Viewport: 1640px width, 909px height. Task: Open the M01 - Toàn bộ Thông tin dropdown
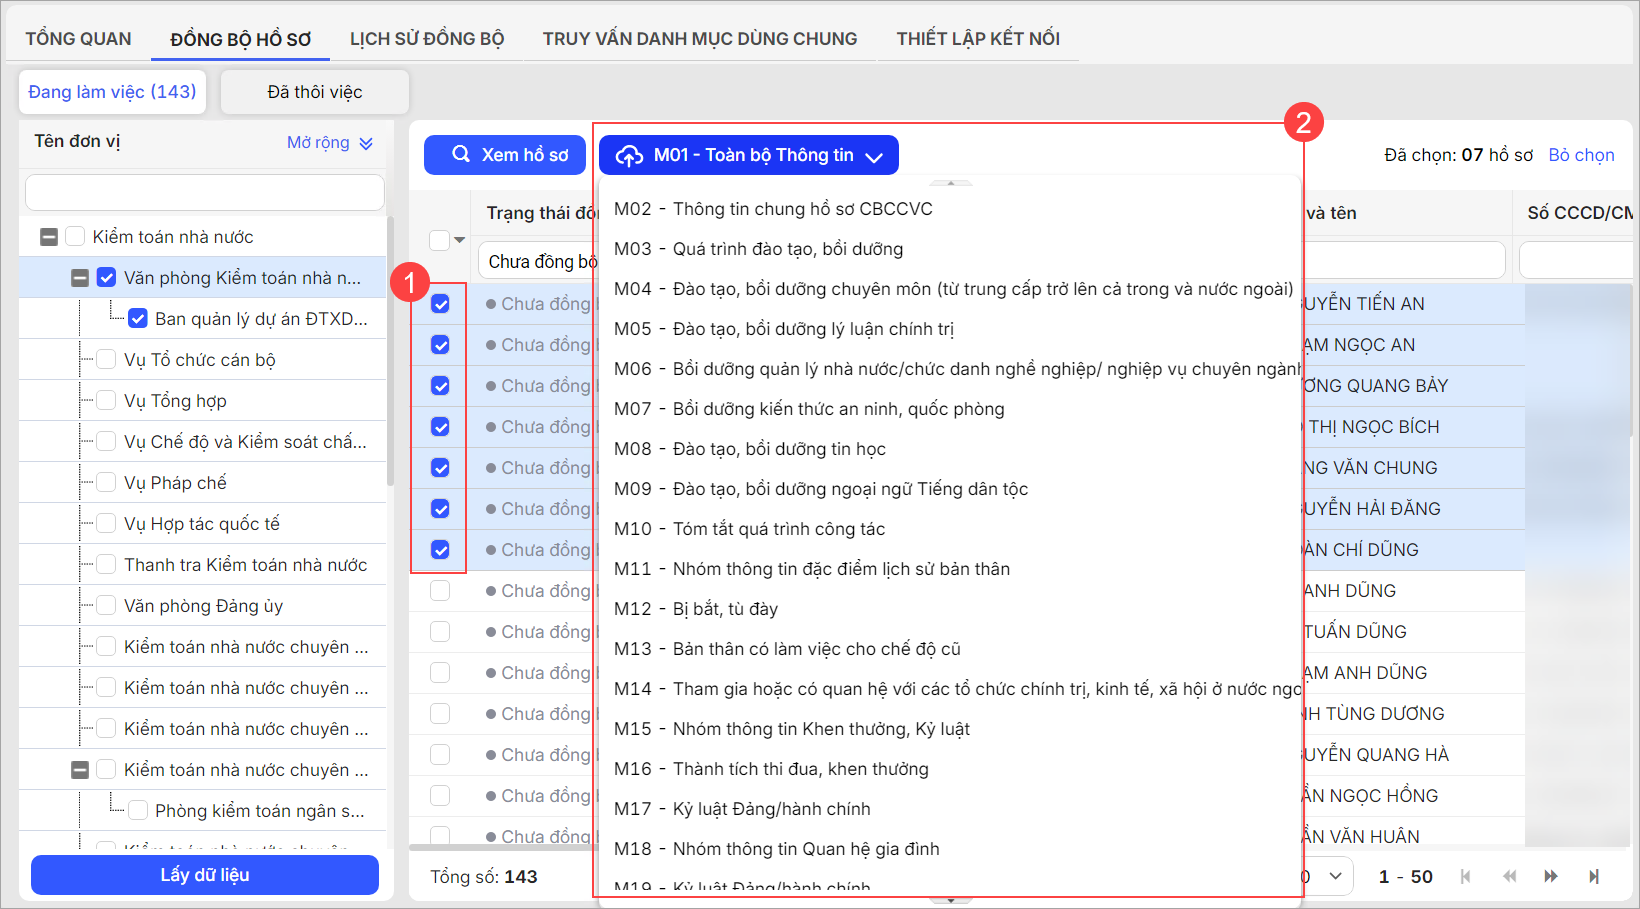748,155
